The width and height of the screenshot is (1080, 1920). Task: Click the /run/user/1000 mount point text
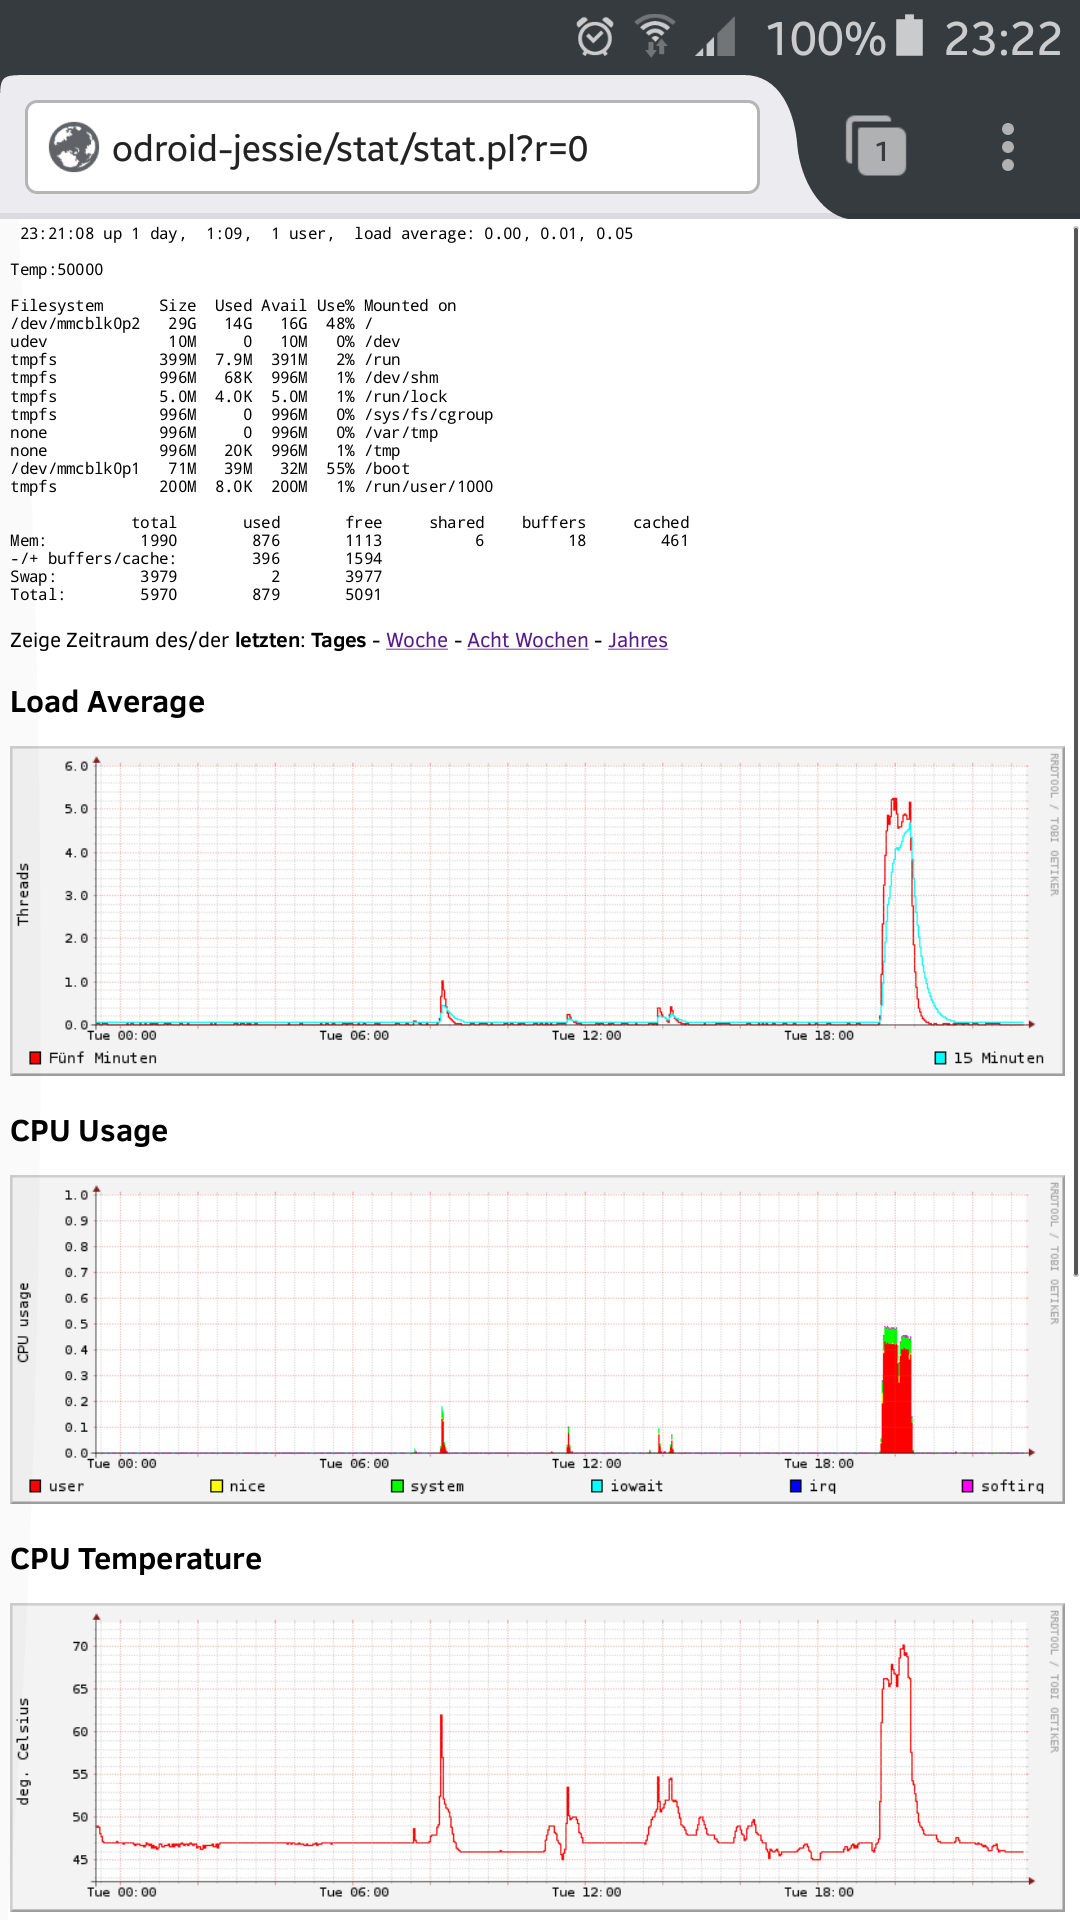[x=429, y=487]
